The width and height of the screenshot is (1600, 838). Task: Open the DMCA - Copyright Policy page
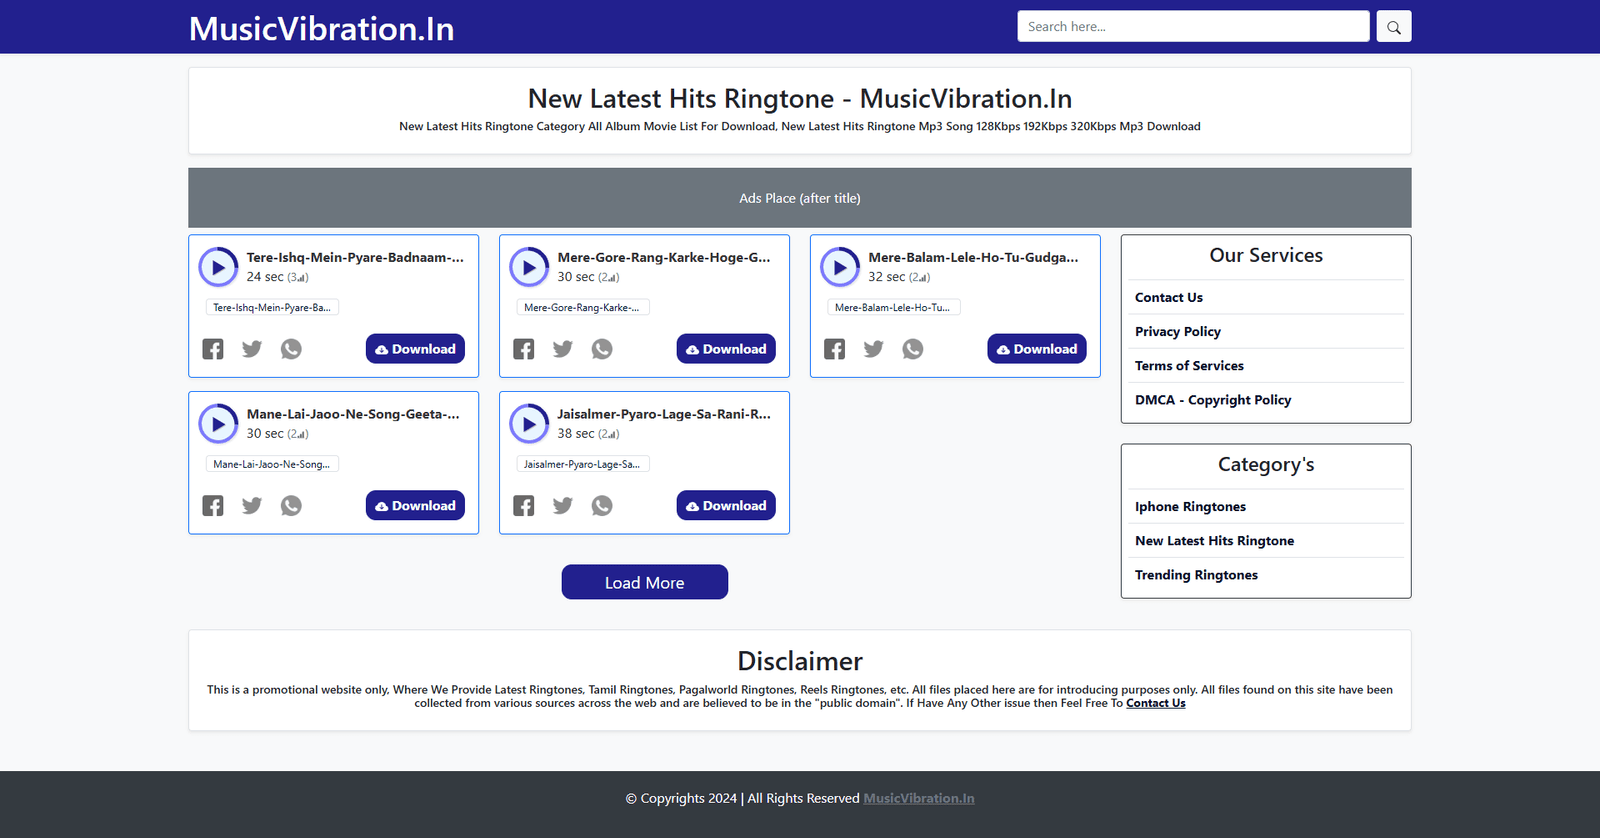click(1212, 400)
